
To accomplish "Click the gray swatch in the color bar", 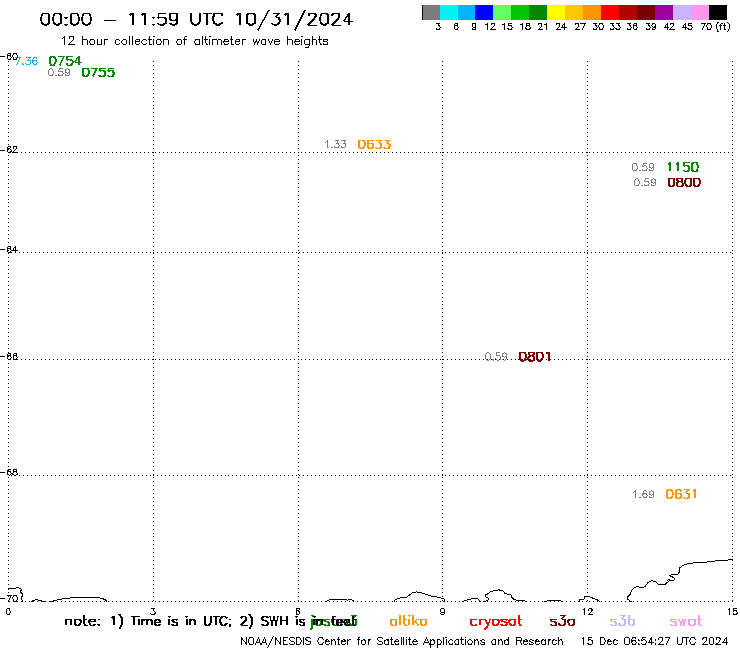I will 431,12.
